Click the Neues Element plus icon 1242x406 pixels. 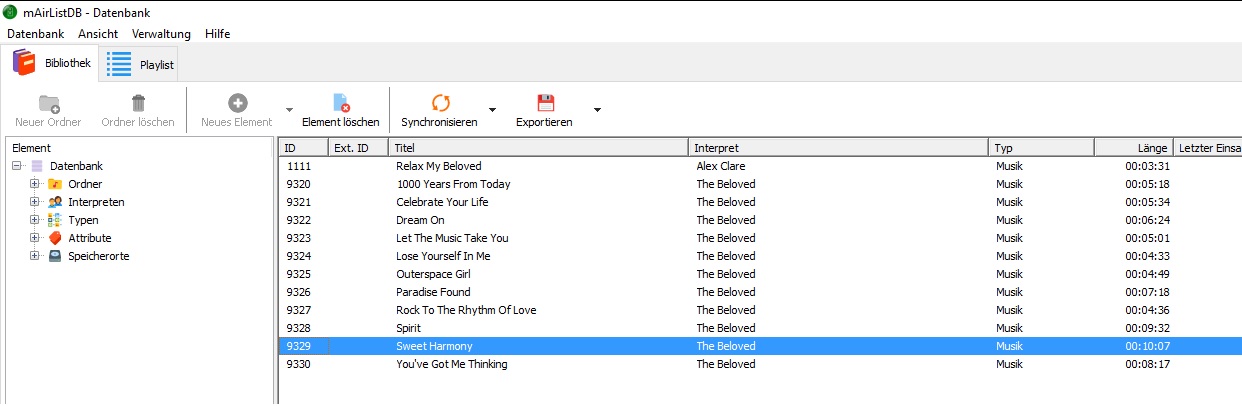(x=237, y=103)
